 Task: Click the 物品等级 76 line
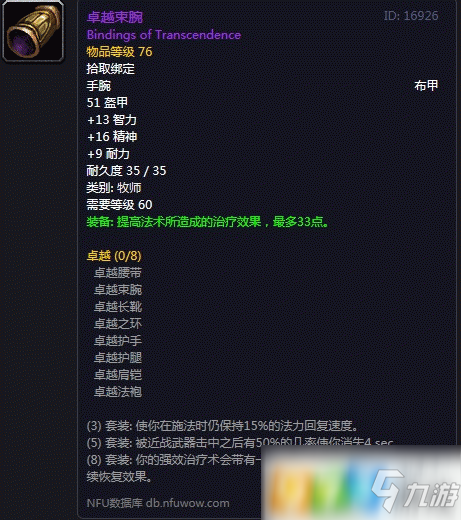(119, 52)
